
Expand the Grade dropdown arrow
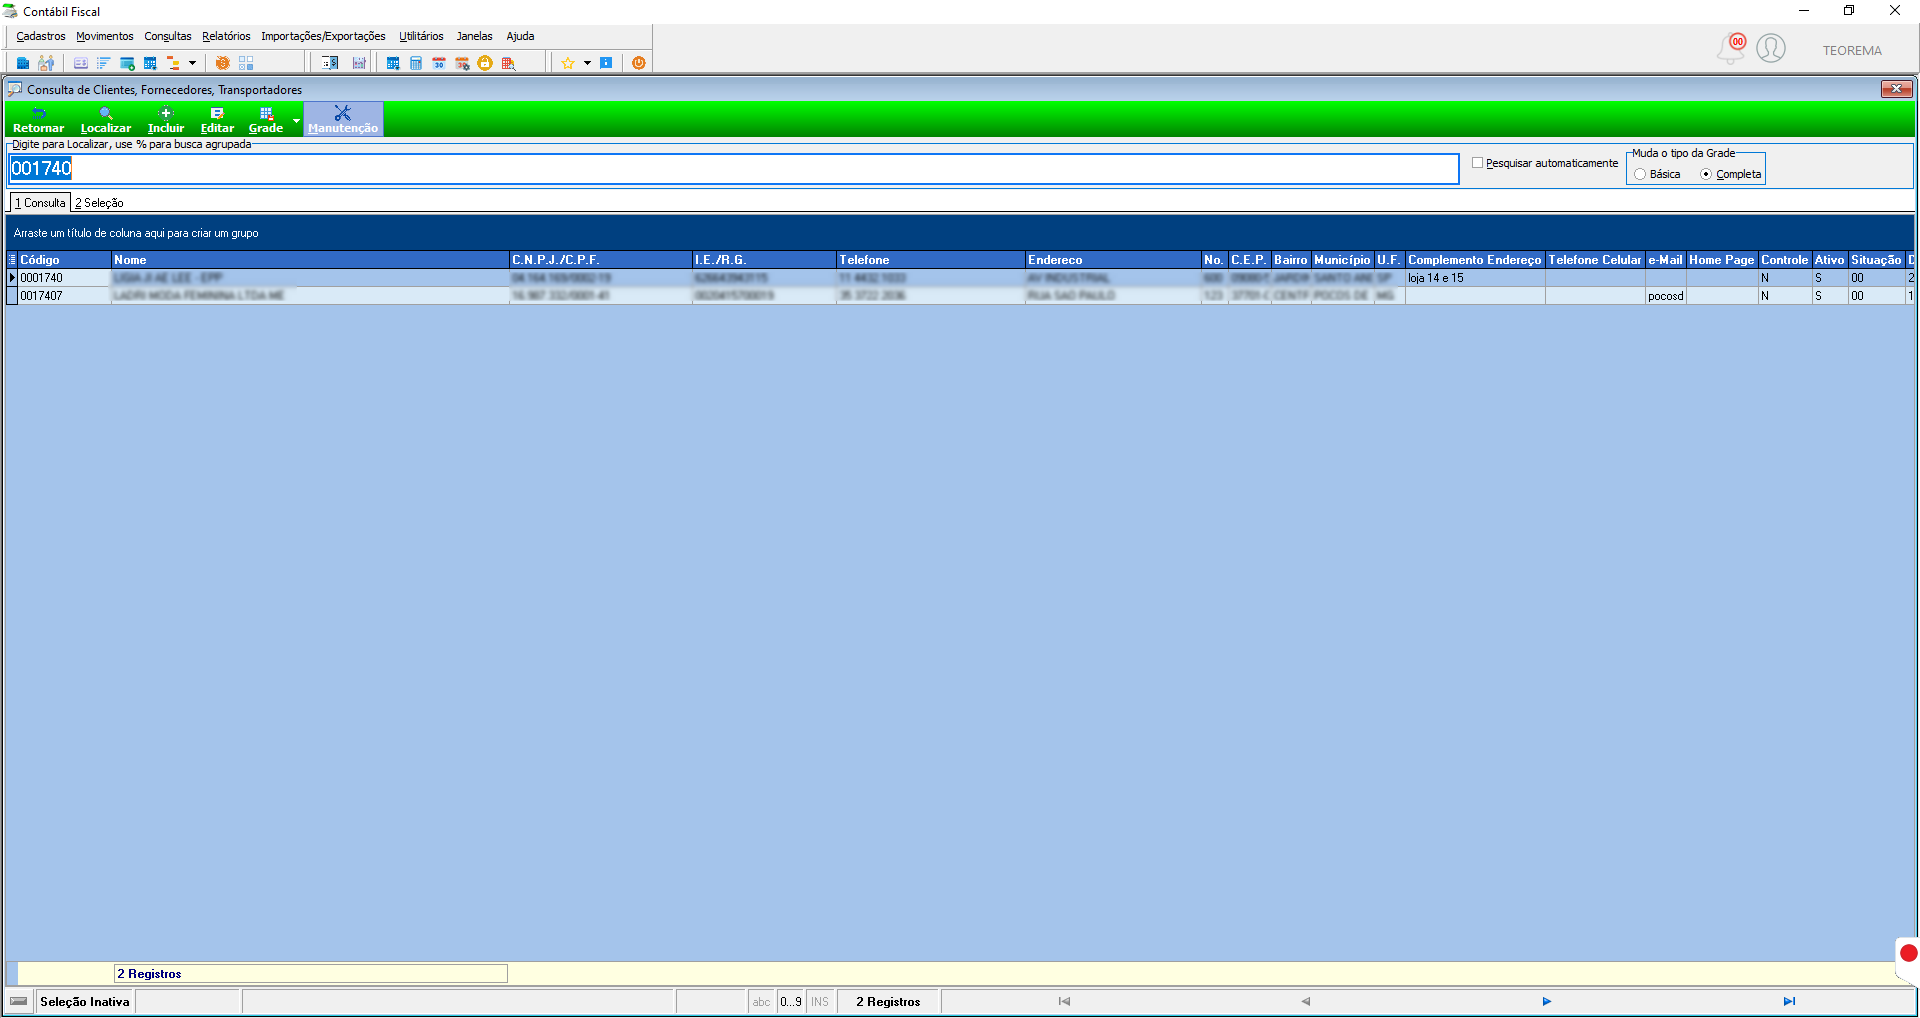point(296,120)
